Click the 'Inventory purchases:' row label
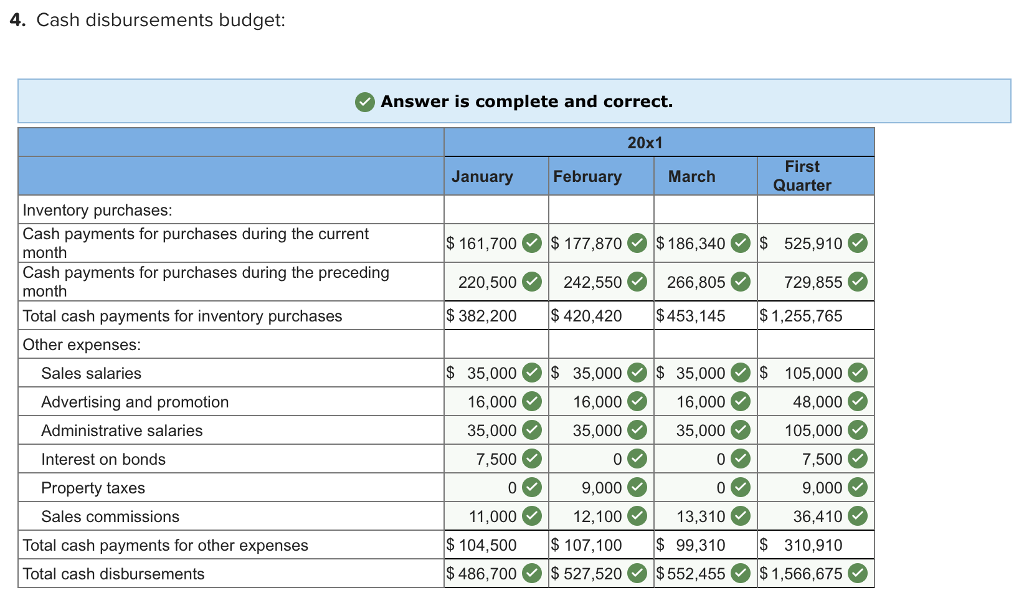1024x613 pixels. pyautogui.click(x=97, y=210)
